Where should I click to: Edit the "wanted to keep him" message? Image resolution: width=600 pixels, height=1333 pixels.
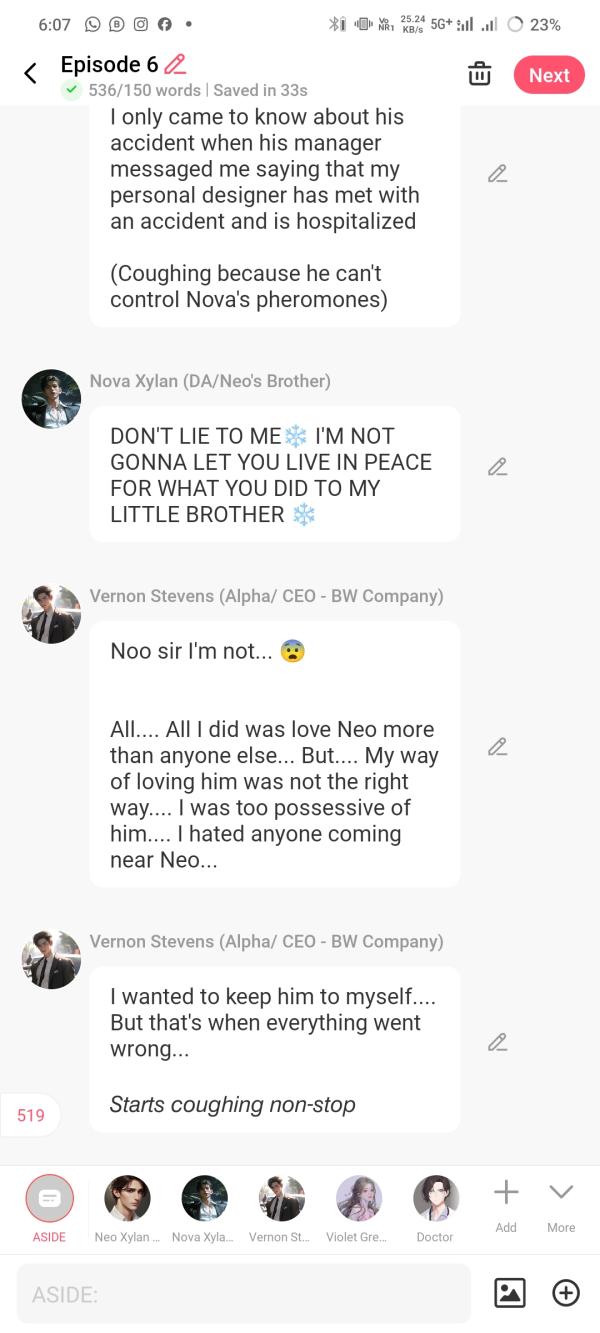click(x=497, y=1042)
